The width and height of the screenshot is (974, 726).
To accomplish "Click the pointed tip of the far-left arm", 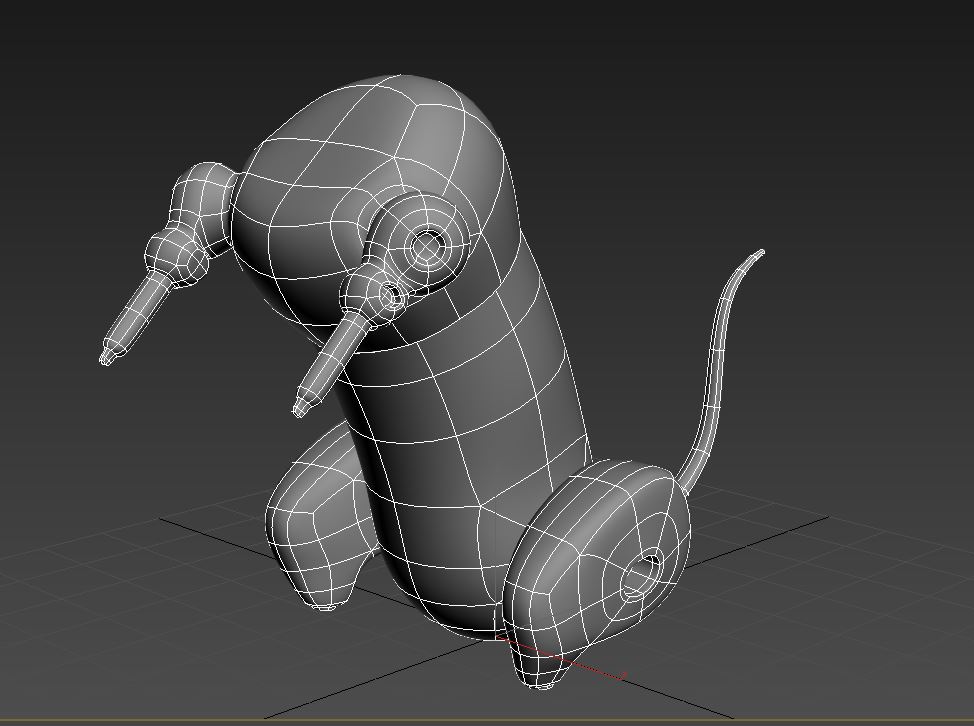I will [105, 356].
